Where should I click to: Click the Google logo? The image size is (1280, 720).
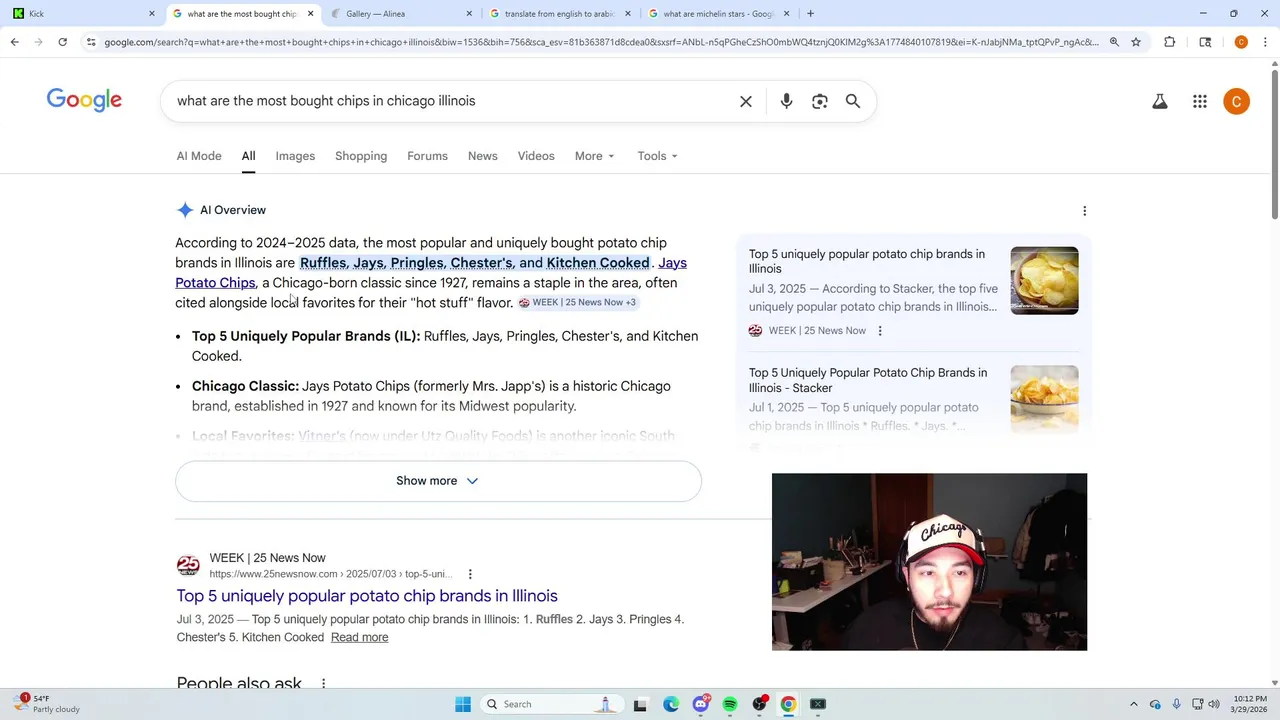pyautogui.click(x=84, y=100)
